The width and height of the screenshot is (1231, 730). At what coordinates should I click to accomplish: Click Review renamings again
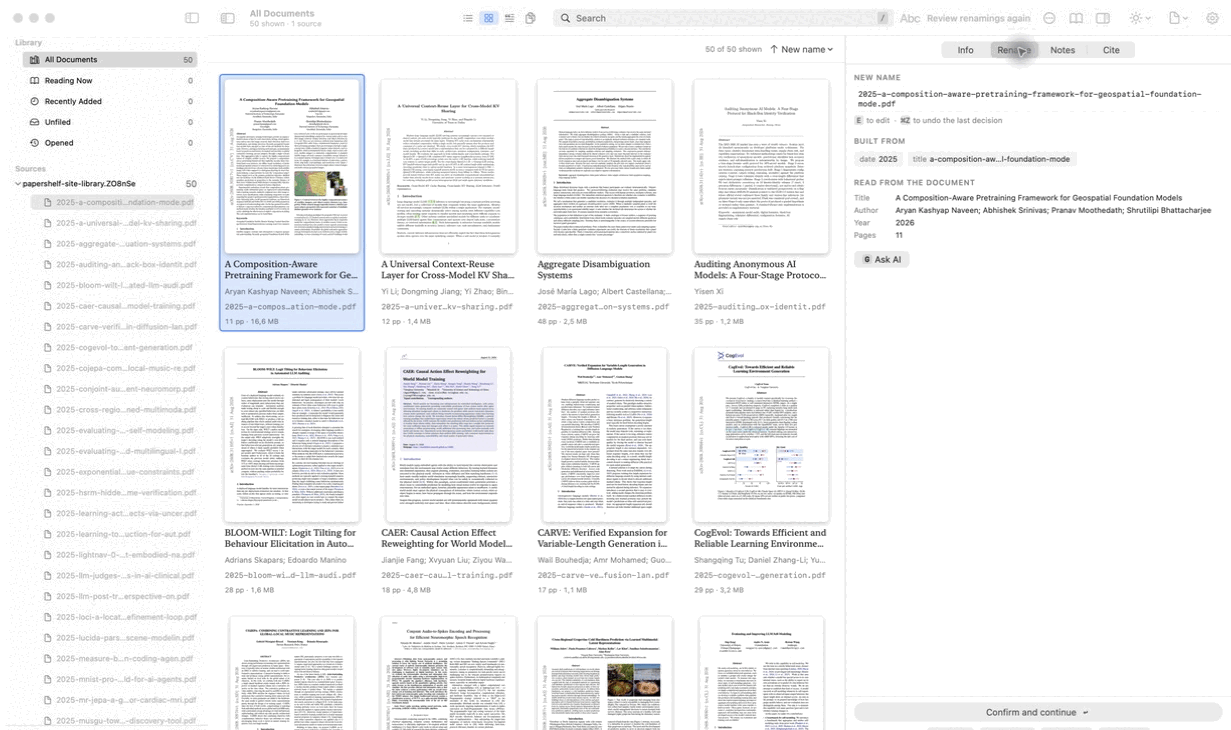tap(978, 18)
